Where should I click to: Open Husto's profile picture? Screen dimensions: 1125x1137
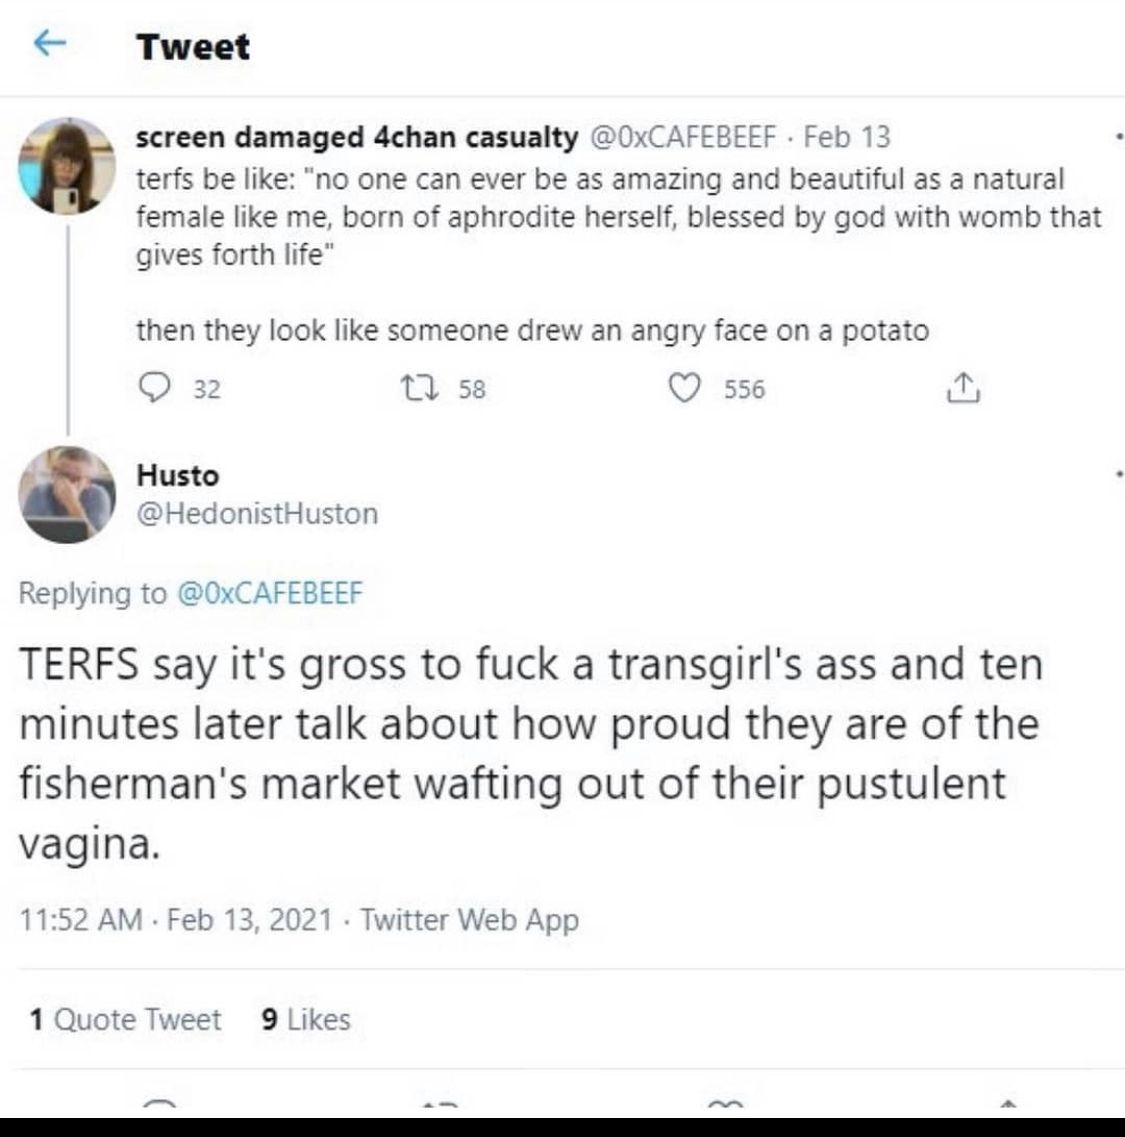coord(67,494)
